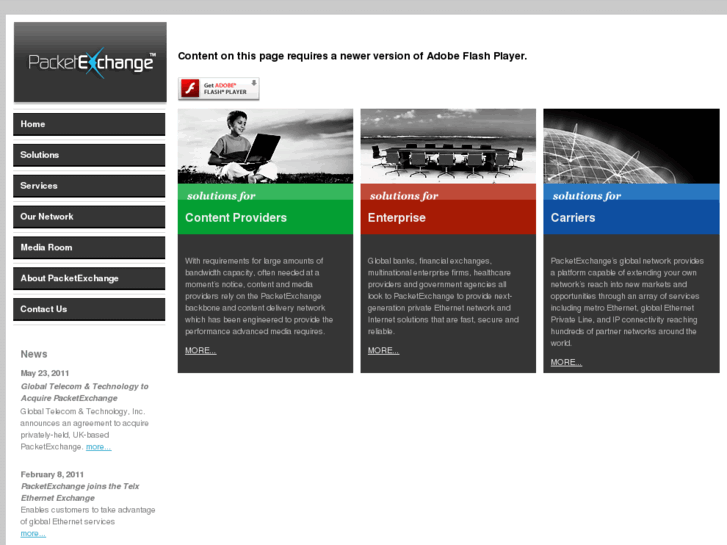
Task: Click MORE under Content Providers
Action: click(x=200, y=351)
